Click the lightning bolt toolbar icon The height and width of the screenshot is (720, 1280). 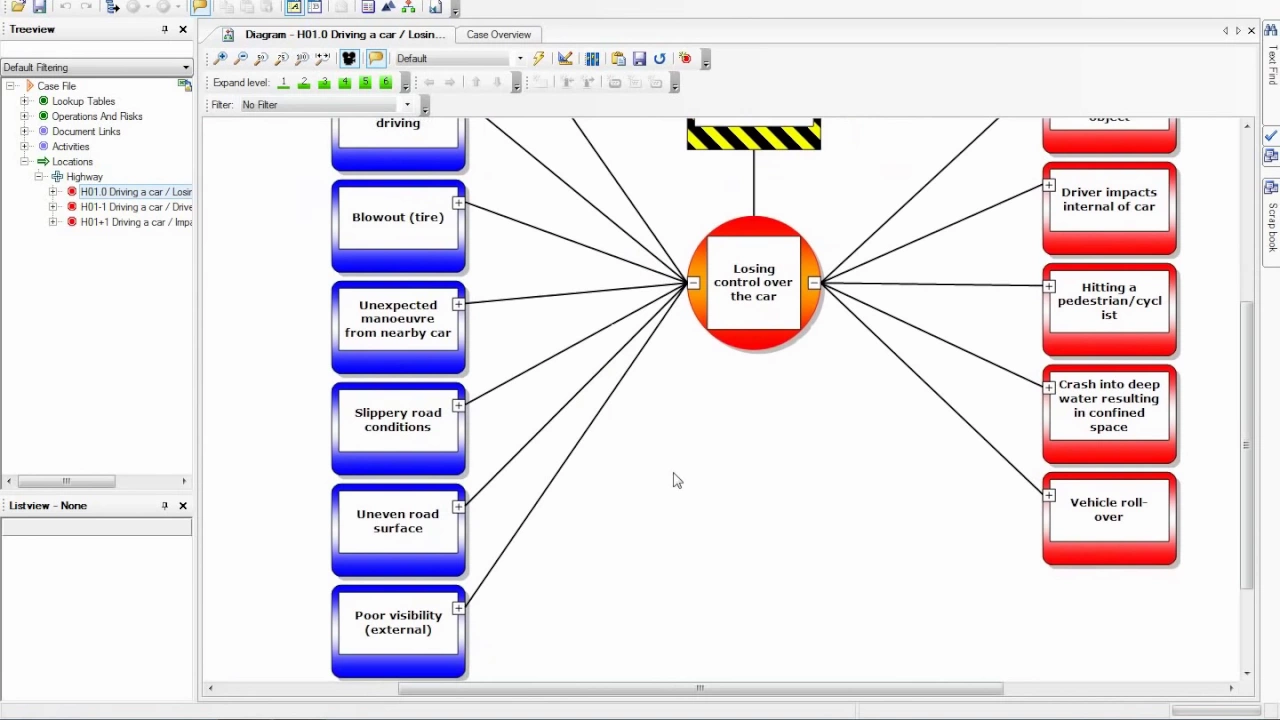[x=539, y=59]
